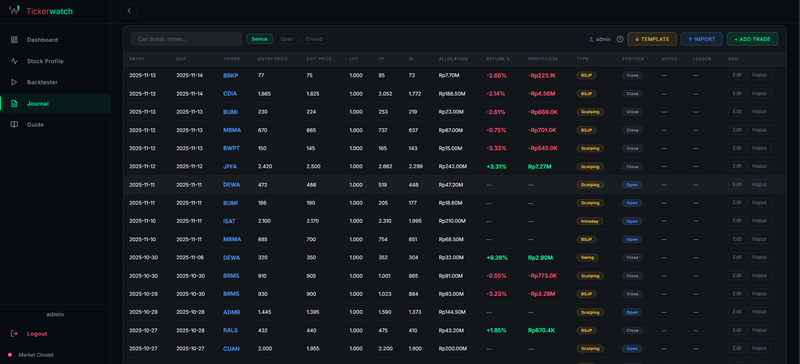Click the Close badge on the JPFA row
The height and width of the screenshot is (364, 800).
pyautogui.click(x=632, y=166)
